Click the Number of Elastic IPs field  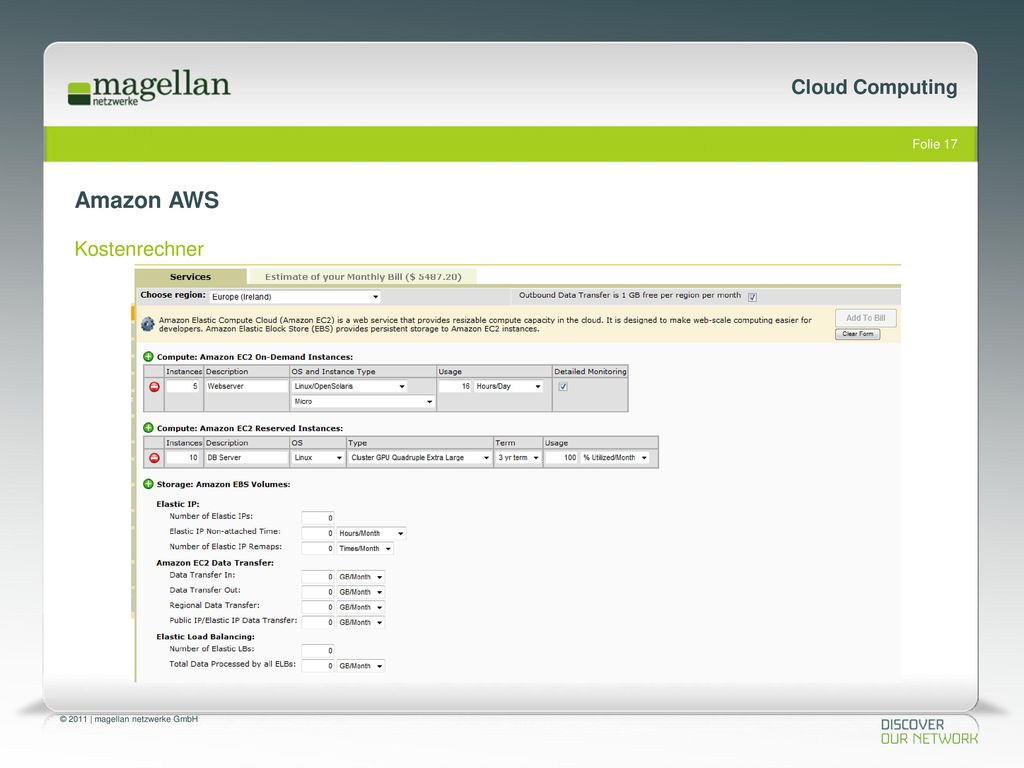click(318, 518)
